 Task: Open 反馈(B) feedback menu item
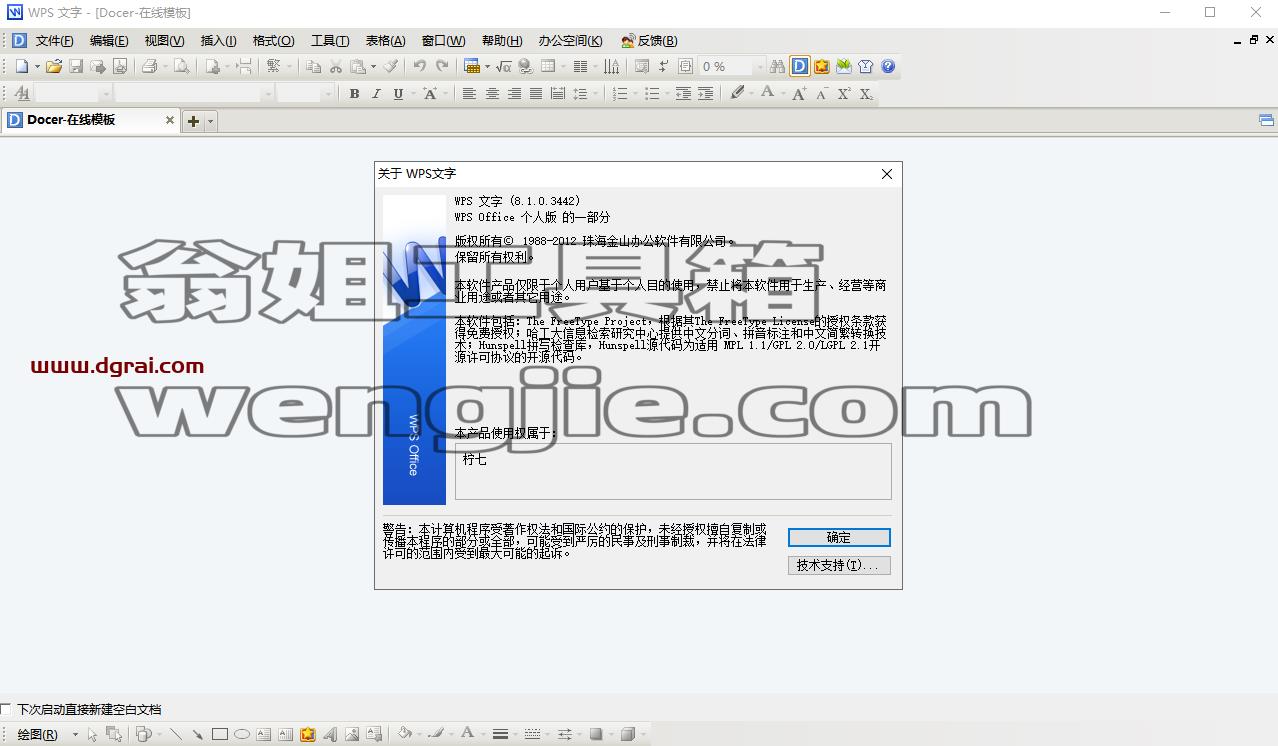click(x=649, y=40)
